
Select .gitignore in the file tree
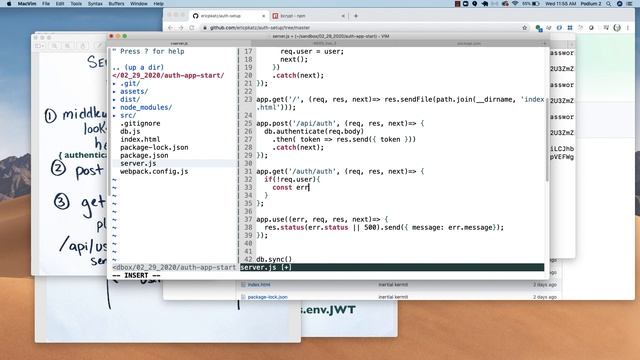click(140, 123)
